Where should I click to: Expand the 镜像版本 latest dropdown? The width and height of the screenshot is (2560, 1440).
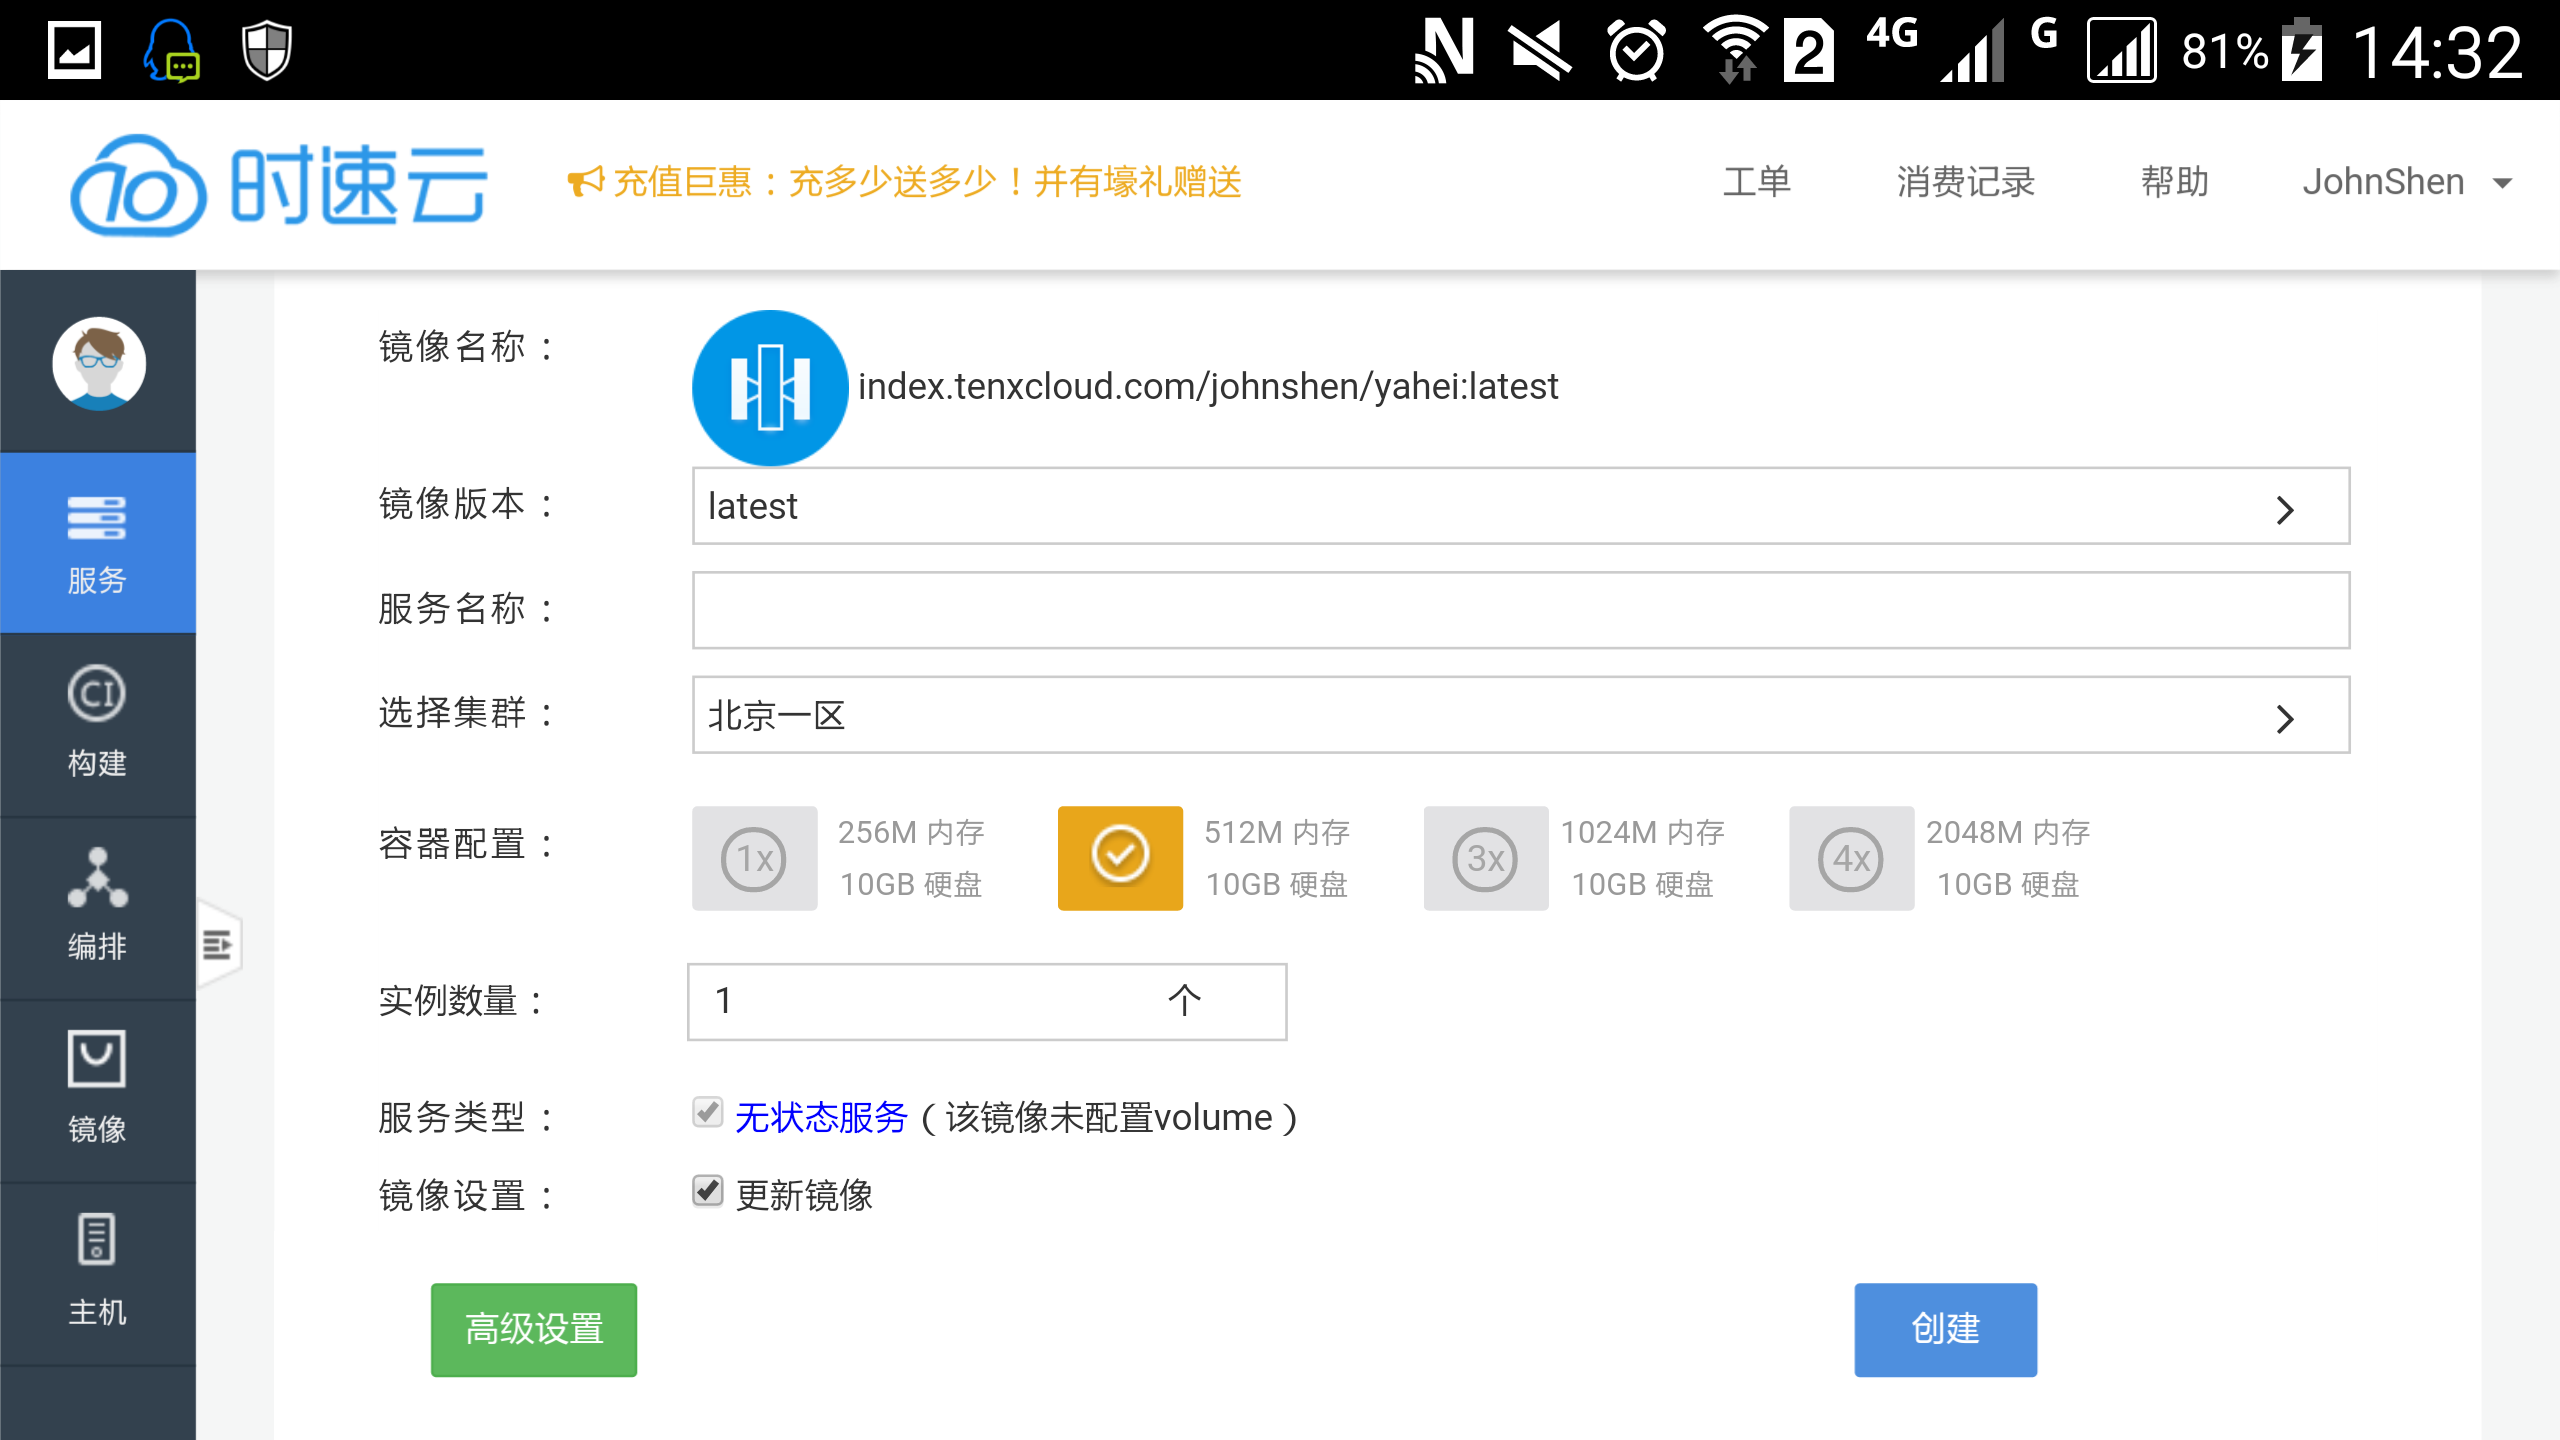coord(1520,507)
